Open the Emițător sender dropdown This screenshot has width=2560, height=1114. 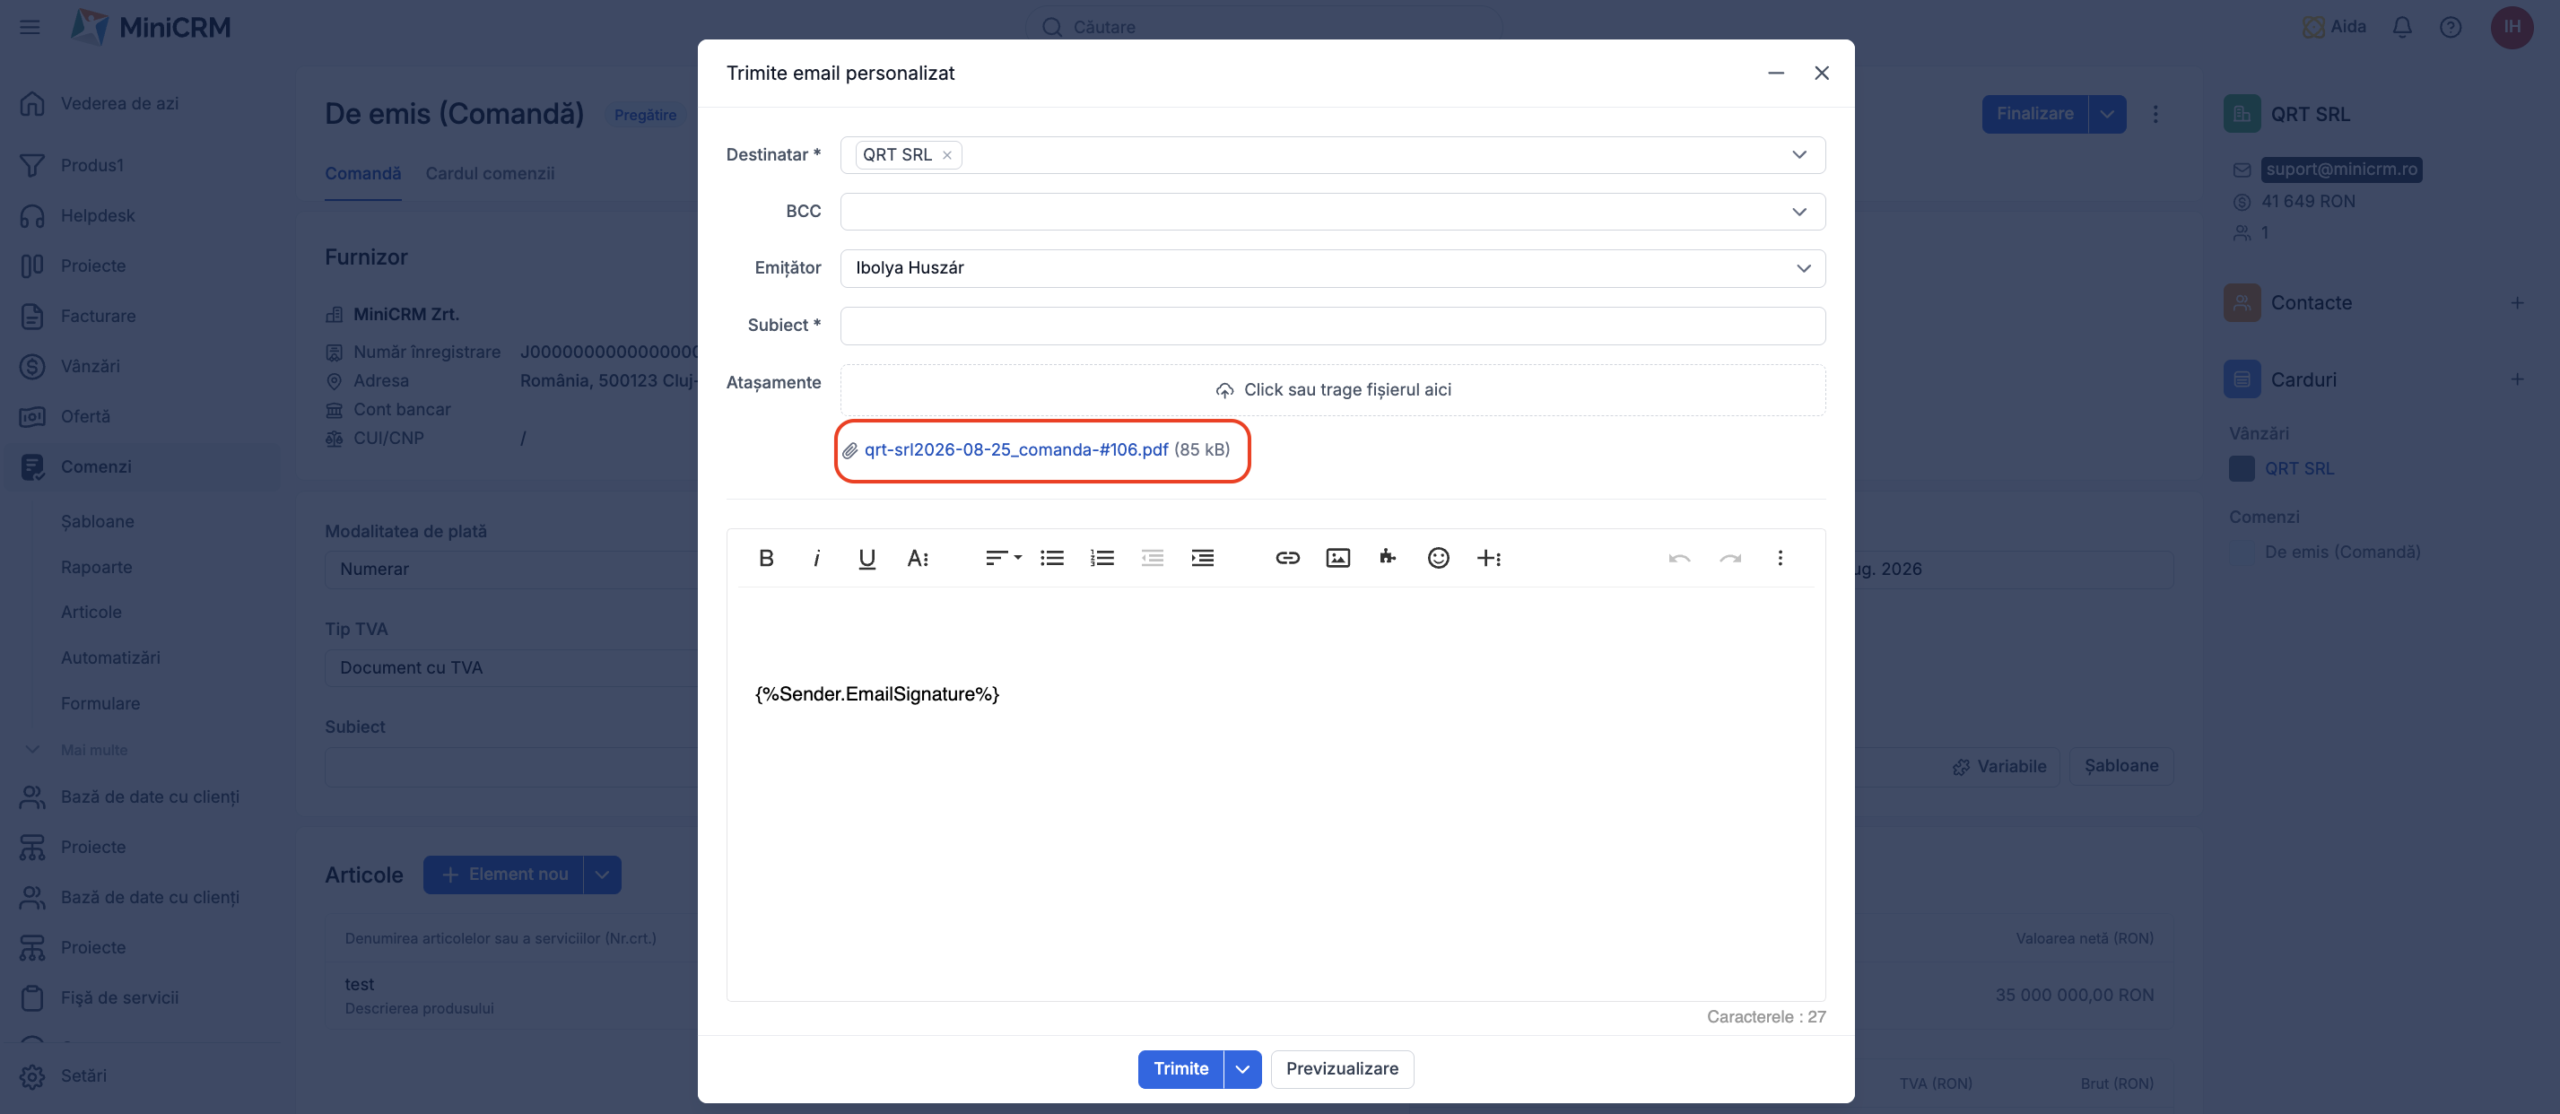1332,268
